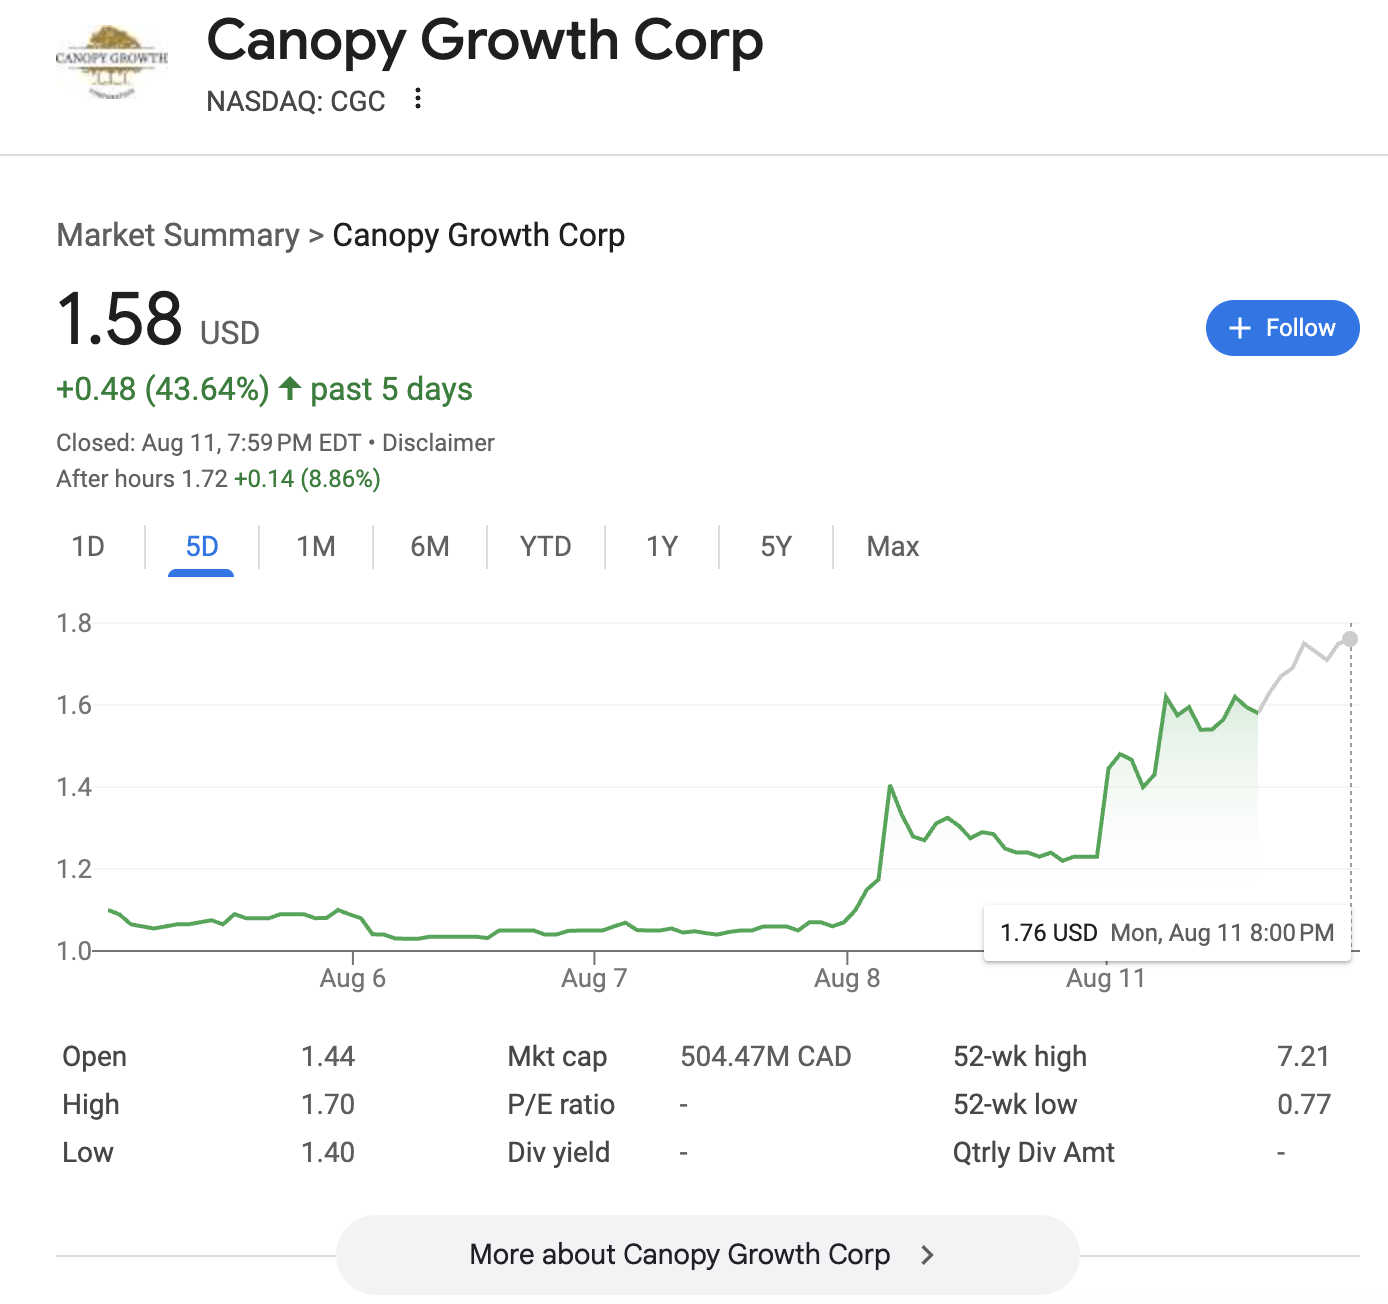The height and width of the screenshot is (1304, 1388).
Task: Open the Market Summary breadcrumb link
Action: 178,235
